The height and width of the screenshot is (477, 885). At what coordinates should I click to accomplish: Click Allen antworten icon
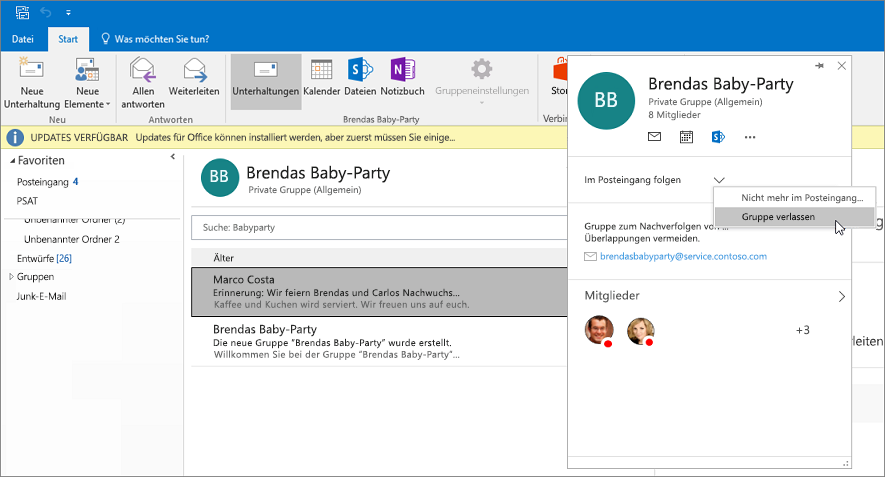pyautogui.click(x=143, y=69)
